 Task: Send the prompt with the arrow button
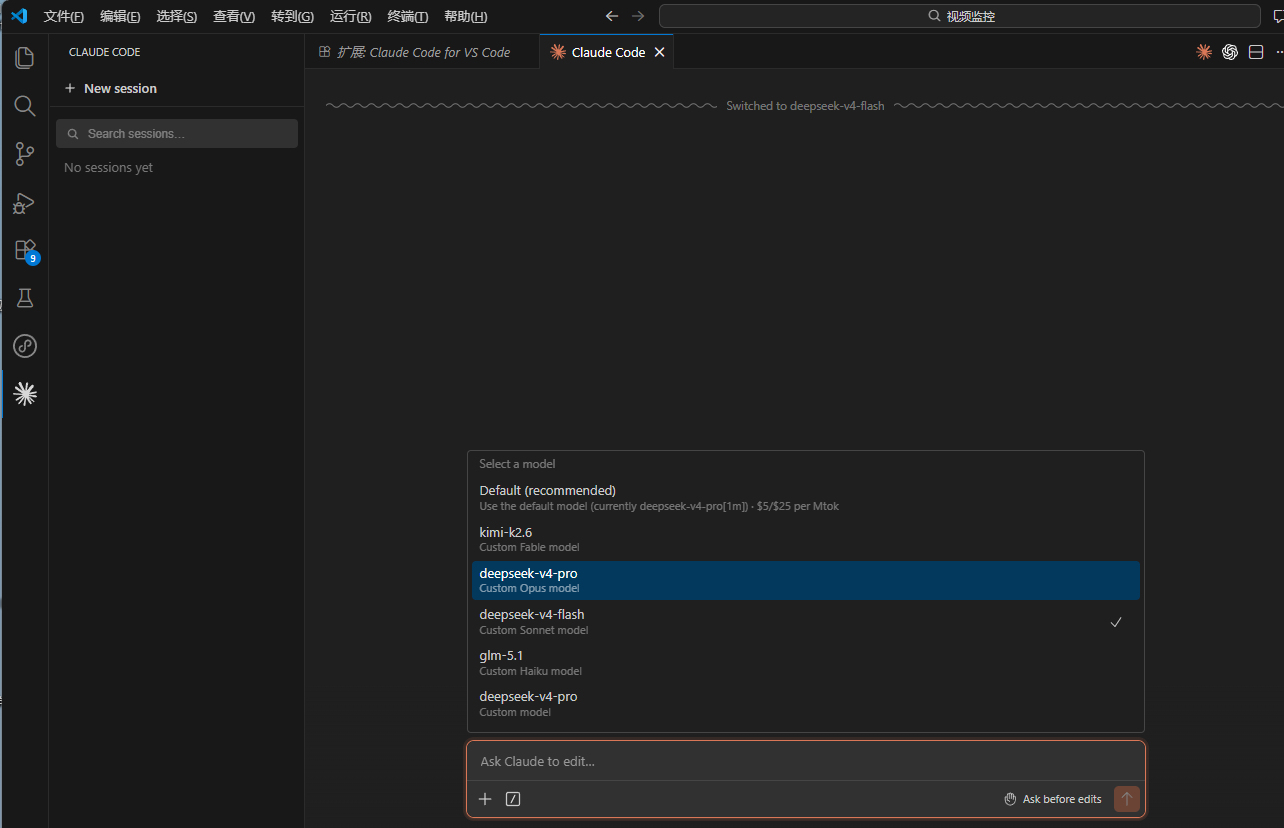(1127, 799)
